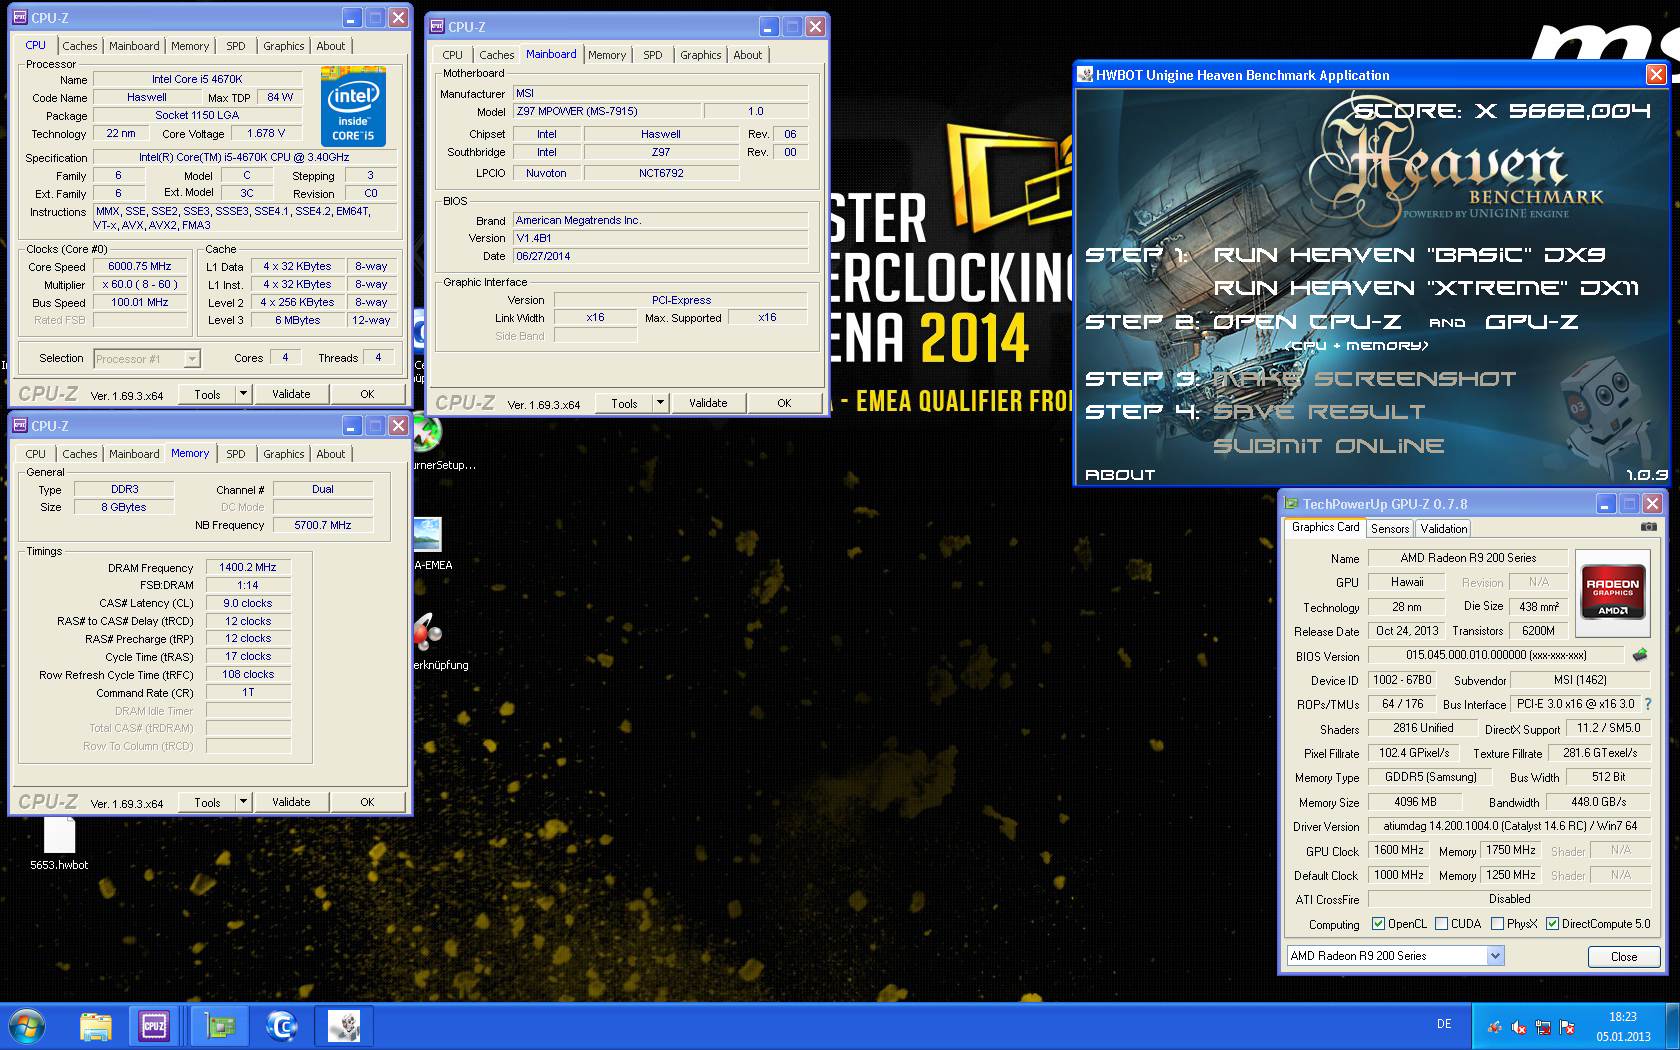Open the 5653.hwbot file on the desktop
The image size is (1680, 1050).
59,845
